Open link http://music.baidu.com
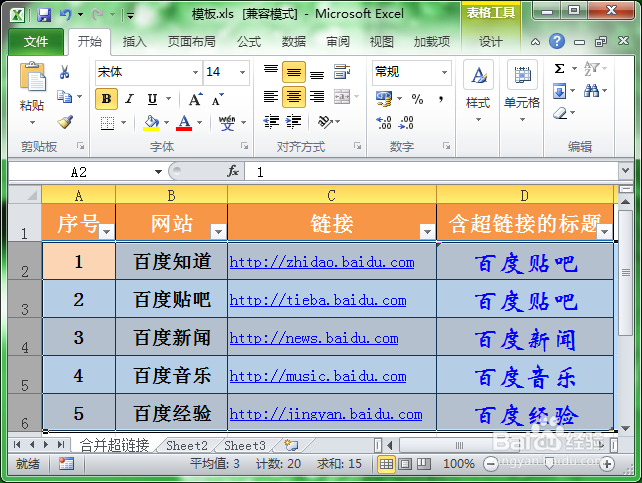The image size is (642, 483). 318,376
